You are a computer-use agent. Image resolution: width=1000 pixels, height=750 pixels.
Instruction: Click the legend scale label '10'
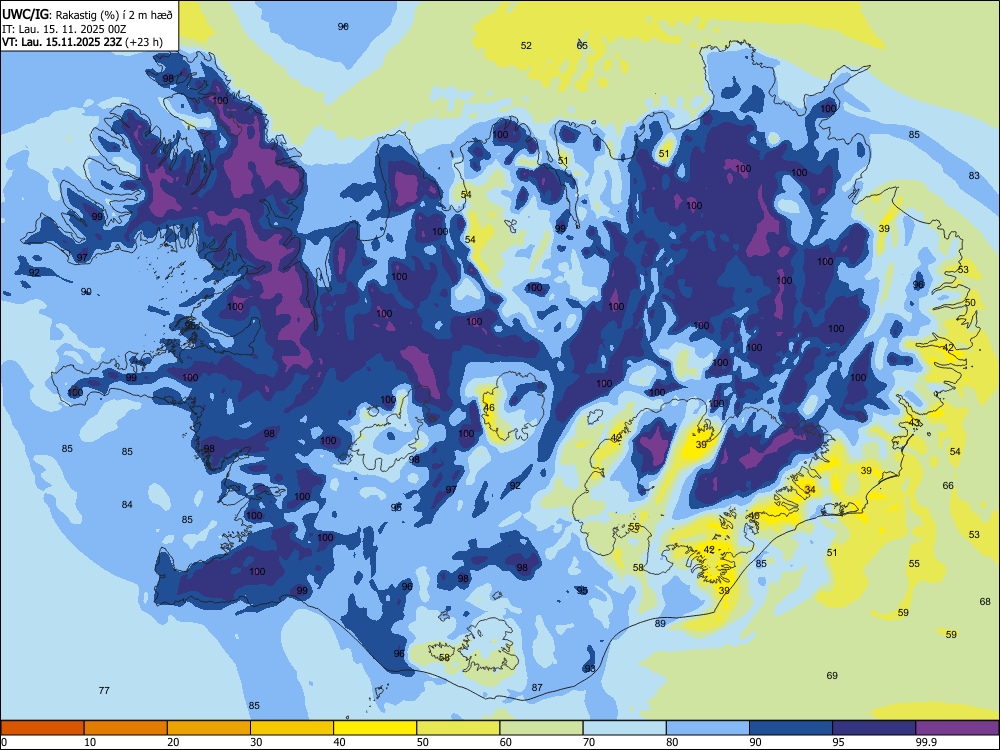pos(90,742)
